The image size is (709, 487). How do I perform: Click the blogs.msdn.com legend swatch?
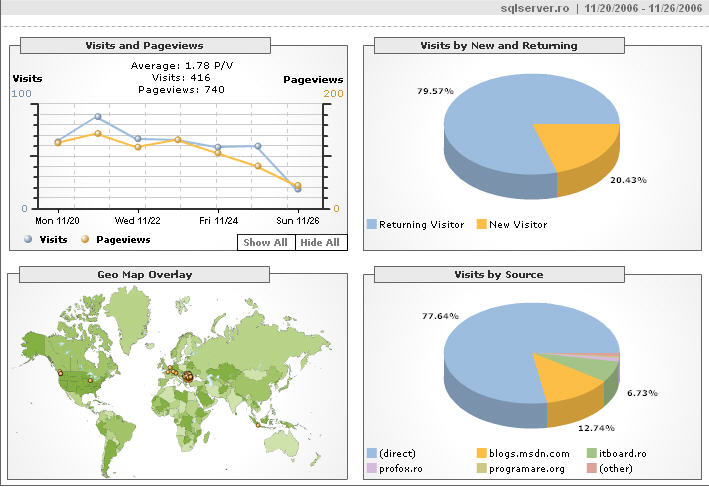482,453
